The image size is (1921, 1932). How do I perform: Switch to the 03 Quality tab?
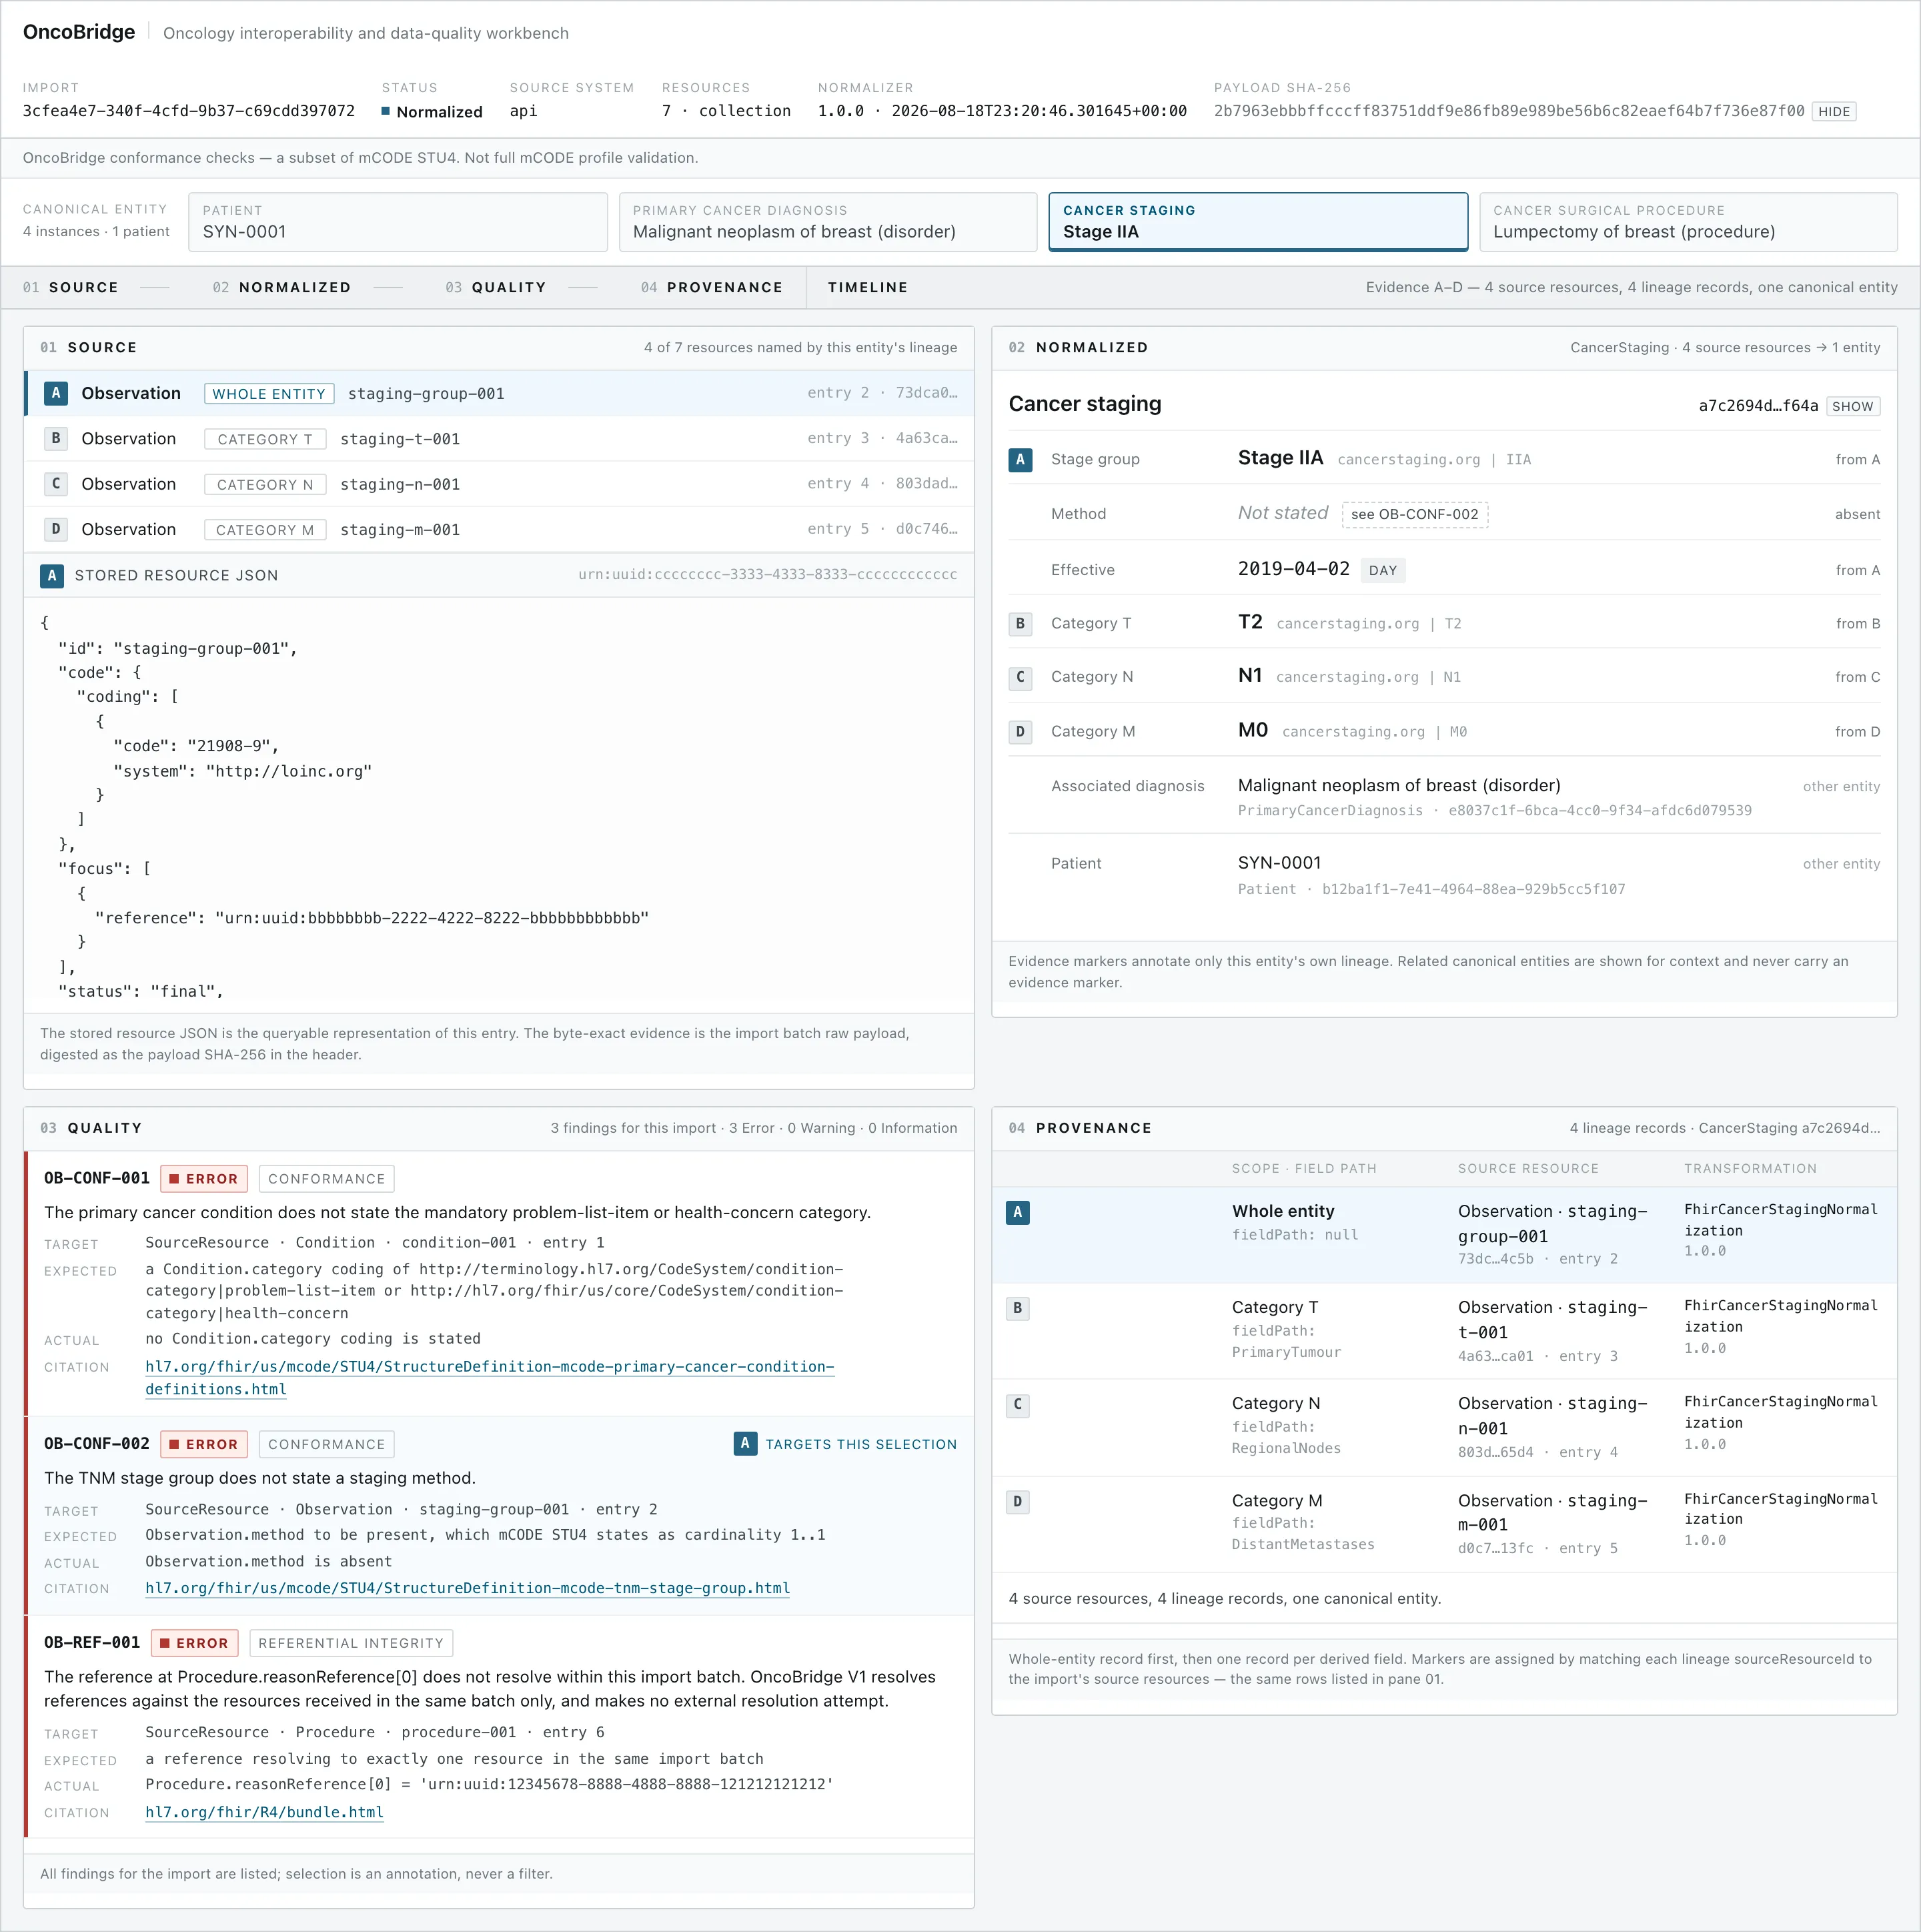tap(496, 287)
